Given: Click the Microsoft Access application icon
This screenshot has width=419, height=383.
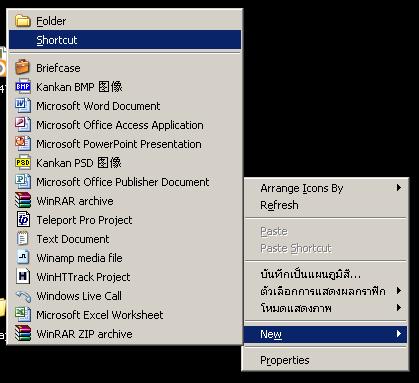Looking at the screenshot, I should click(x=23, y=125).
